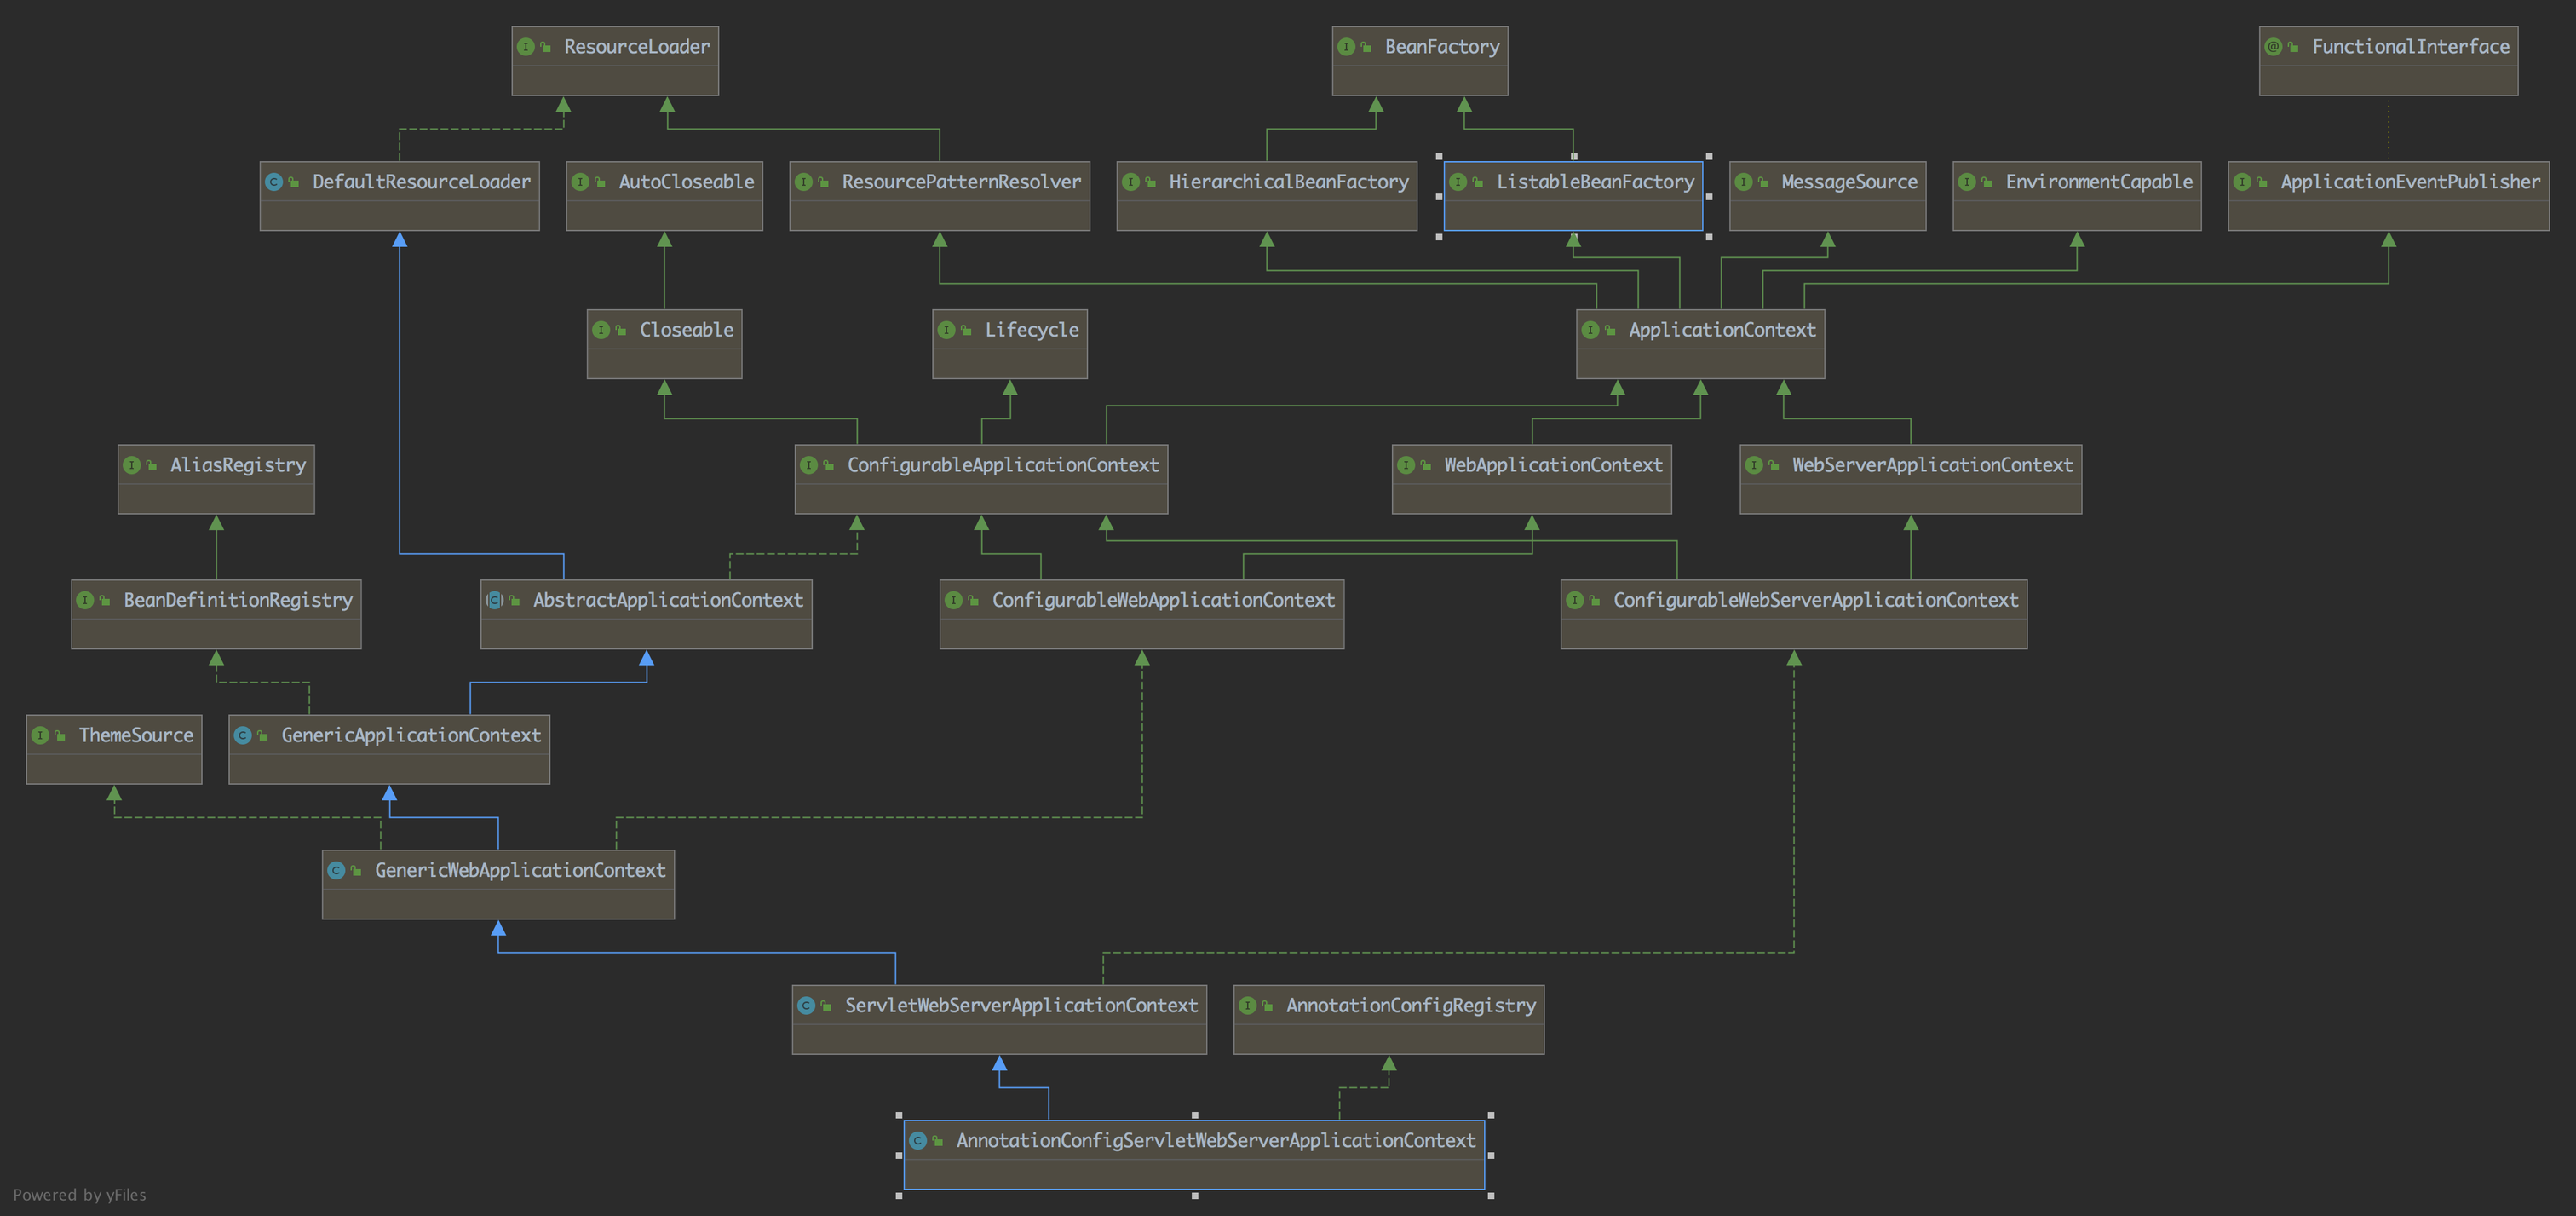The image size is (2576, 1216).
Task: Click the interface icon on AnnotationConfigRegistry node
Action: (1247, 1006)
